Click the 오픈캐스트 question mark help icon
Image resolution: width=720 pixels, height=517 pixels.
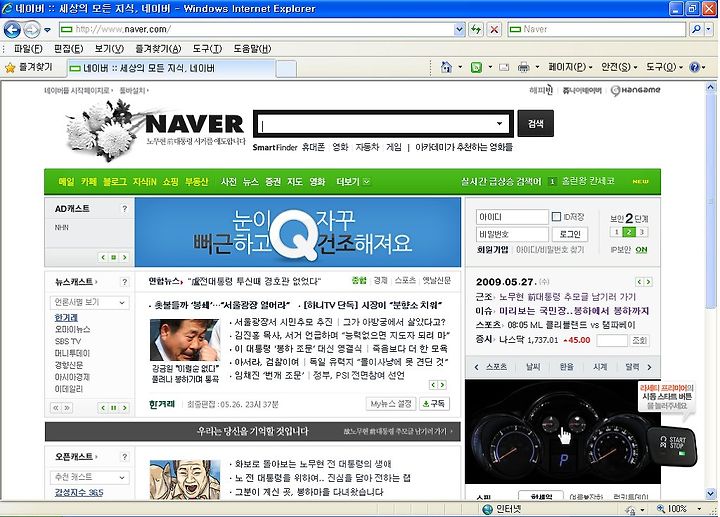(x=124, y=457)
